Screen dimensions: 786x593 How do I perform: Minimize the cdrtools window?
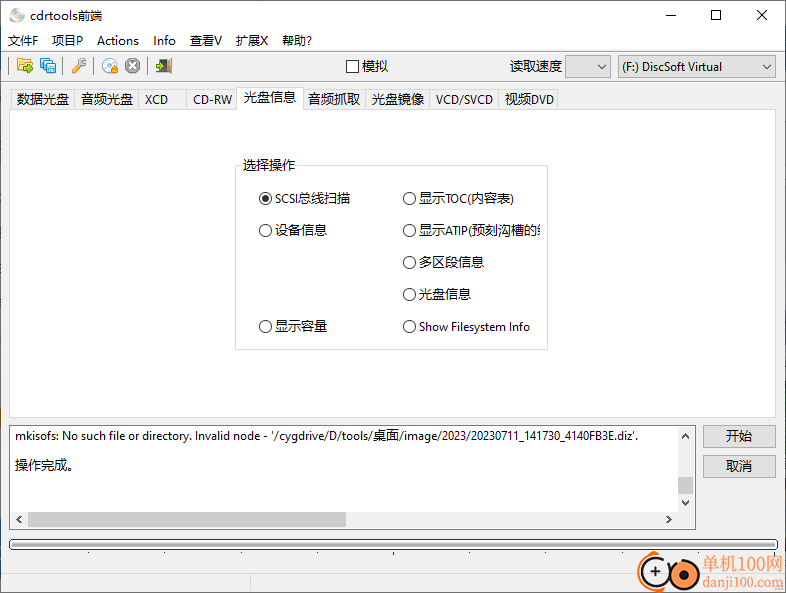[x=671, y=16]
